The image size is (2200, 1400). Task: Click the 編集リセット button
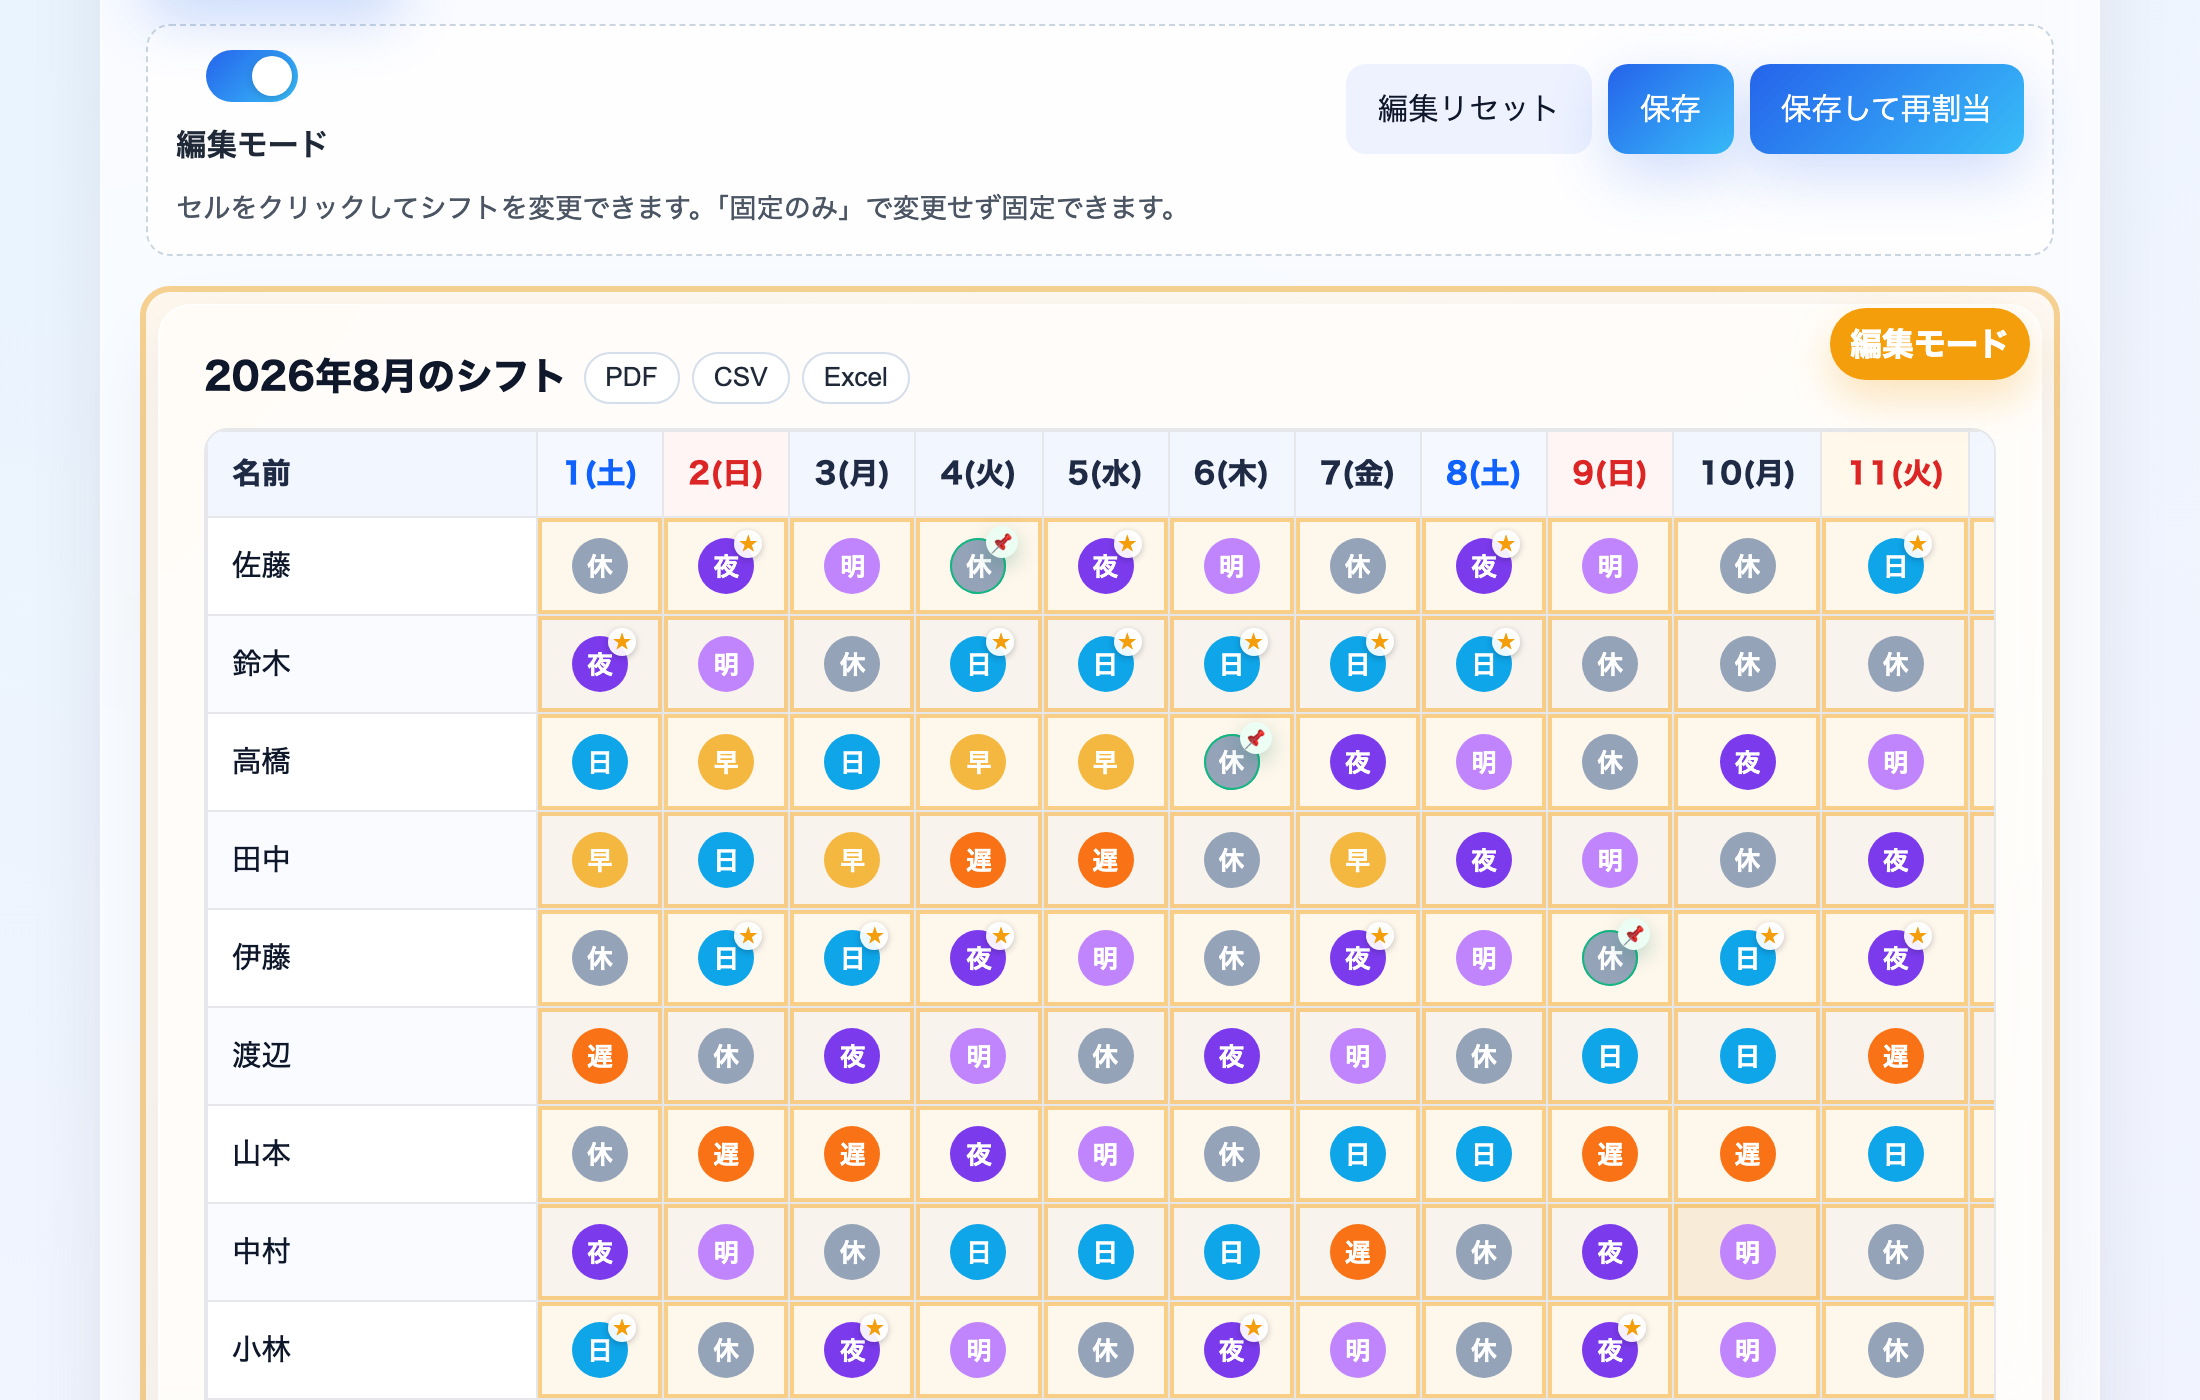[1468, 109]
